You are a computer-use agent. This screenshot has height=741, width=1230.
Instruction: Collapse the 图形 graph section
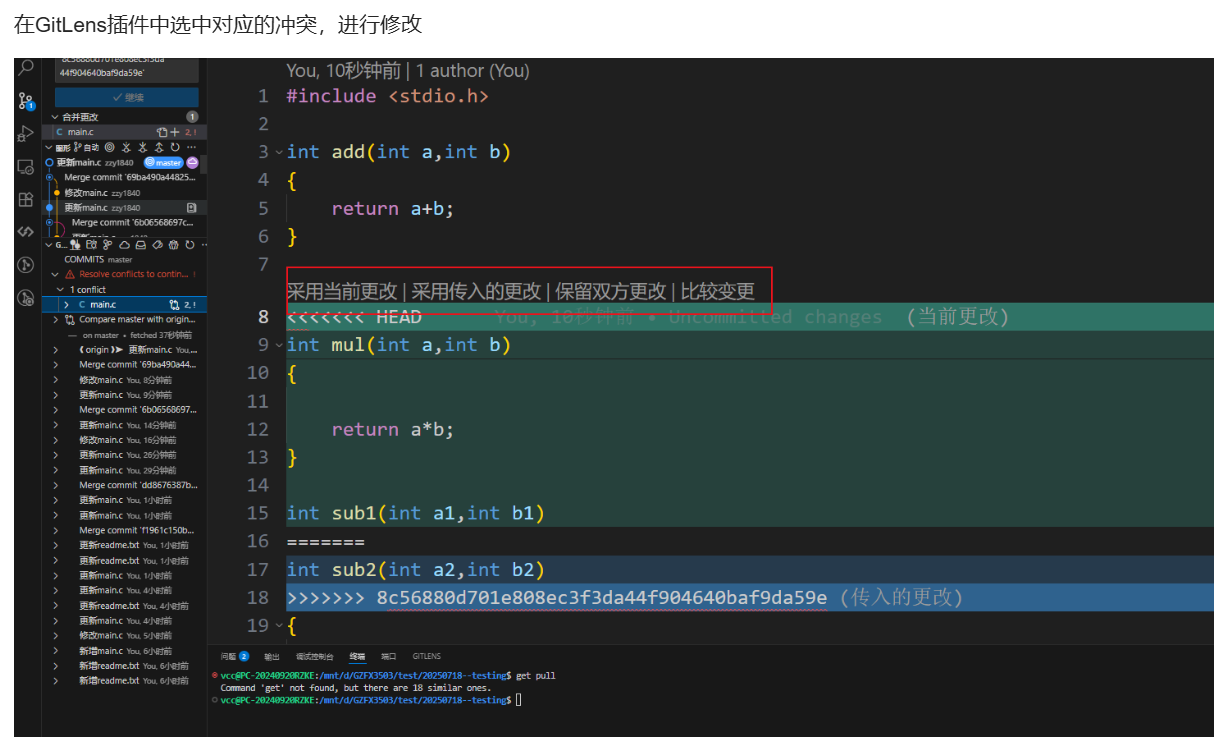(x=49, y=147)
